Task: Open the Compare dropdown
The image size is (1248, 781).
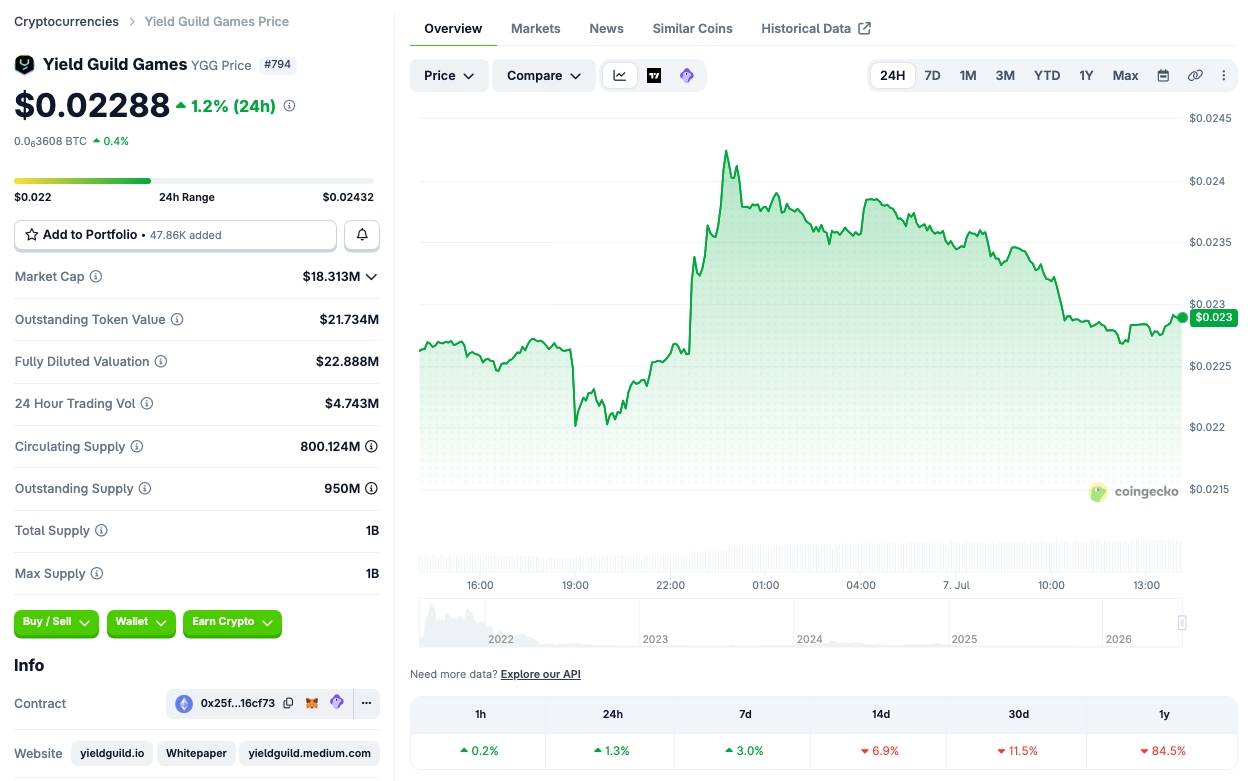Action: coord(544,75)
